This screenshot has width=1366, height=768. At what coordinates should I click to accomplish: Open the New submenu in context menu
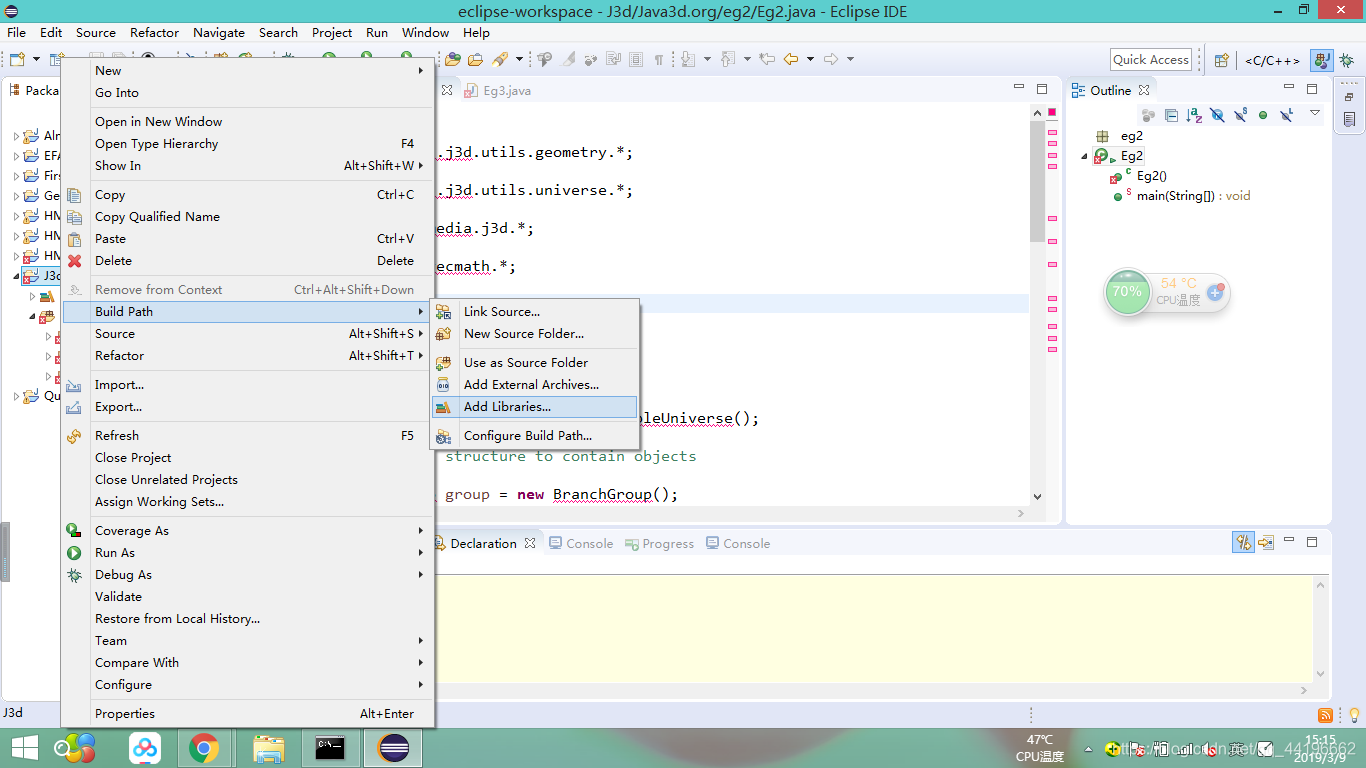pyautogui.click(x=248, y=71)
